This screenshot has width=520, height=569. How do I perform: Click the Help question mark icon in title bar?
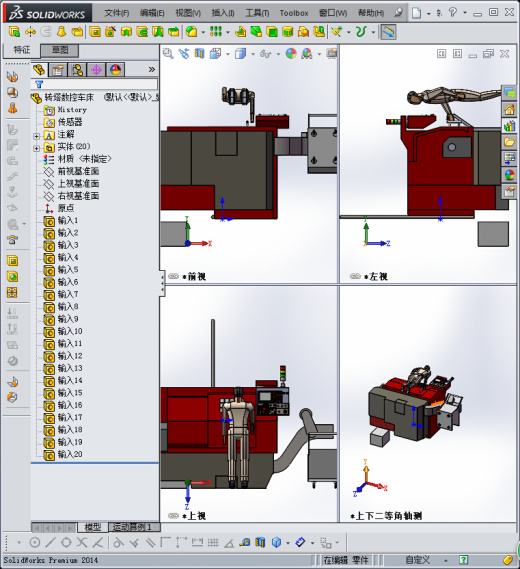pos(453,13)
